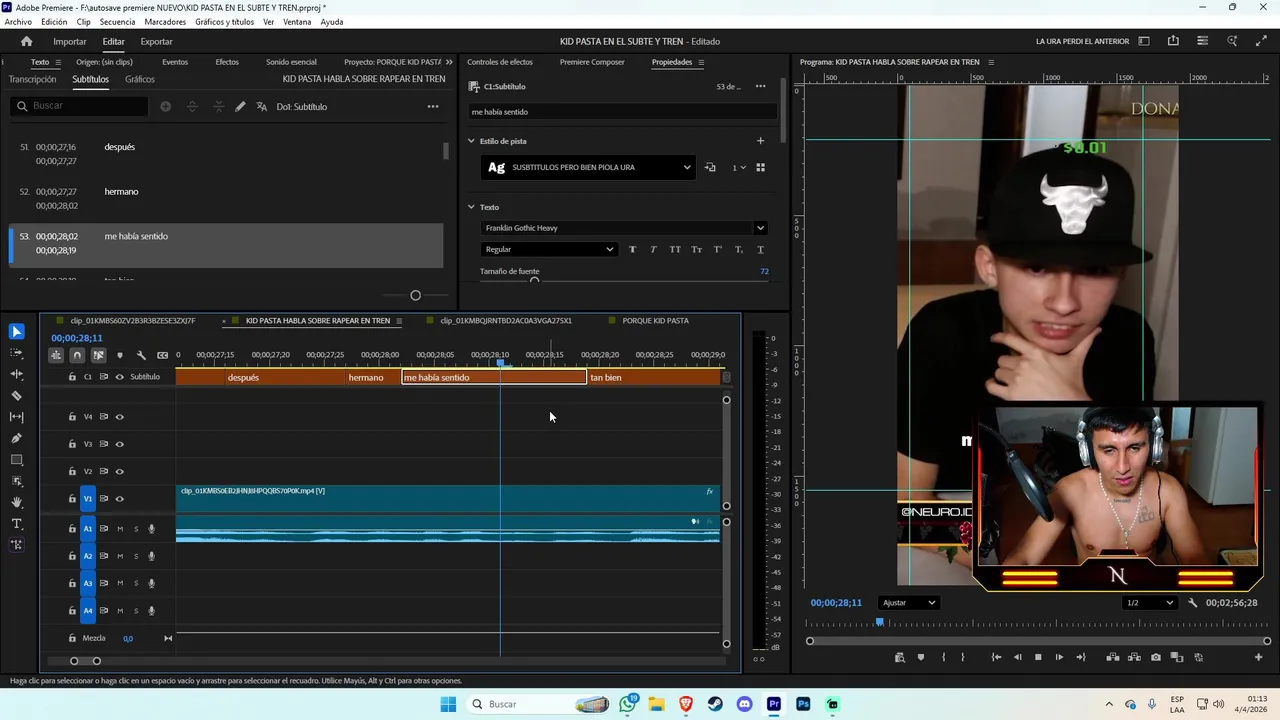This screenshot has width=1280, height=720.
Task: Click the Lift button in Program monitor
Action: pos(1113,657)
